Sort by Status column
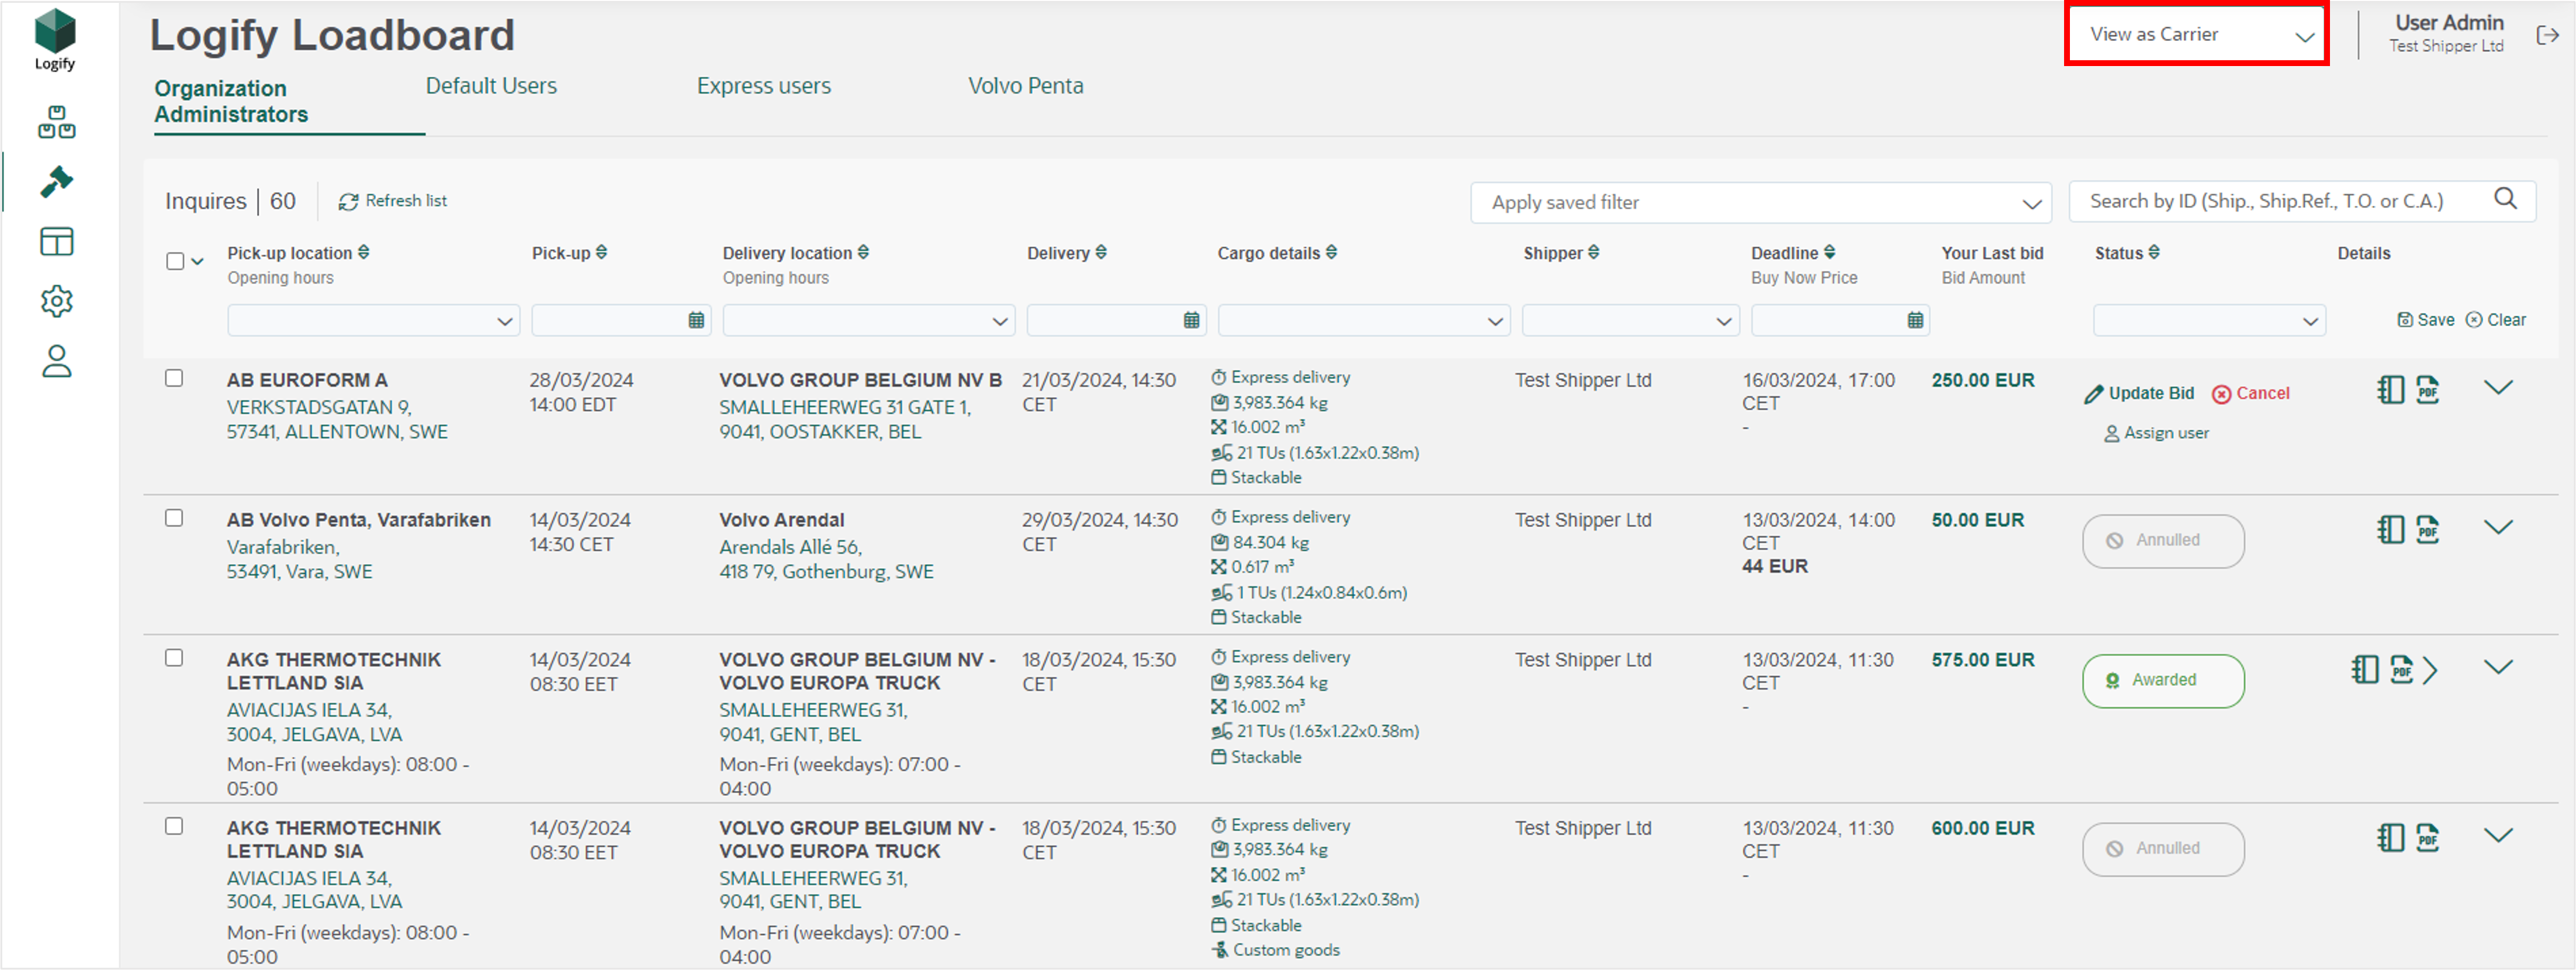Image resolution: width=2576 pixels, height=970 pixels. tap(2154, 252)
